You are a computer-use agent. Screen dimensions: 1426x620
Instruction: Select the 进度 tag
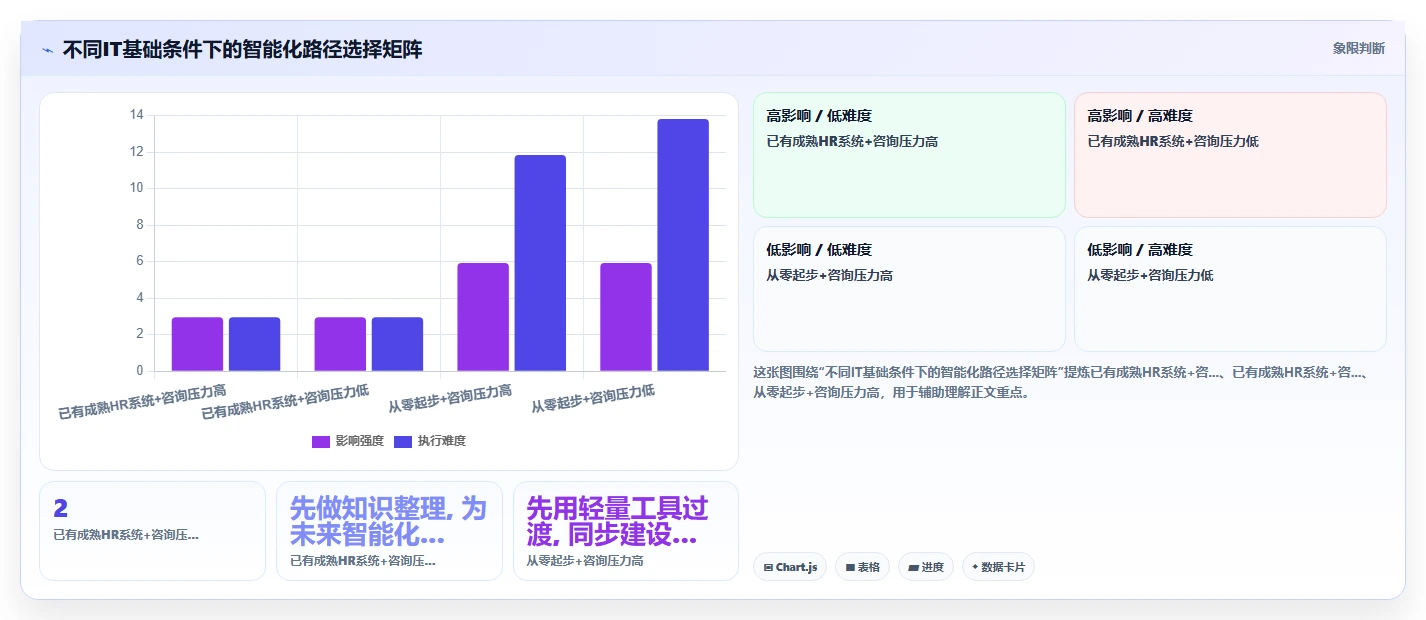point(925,567)
